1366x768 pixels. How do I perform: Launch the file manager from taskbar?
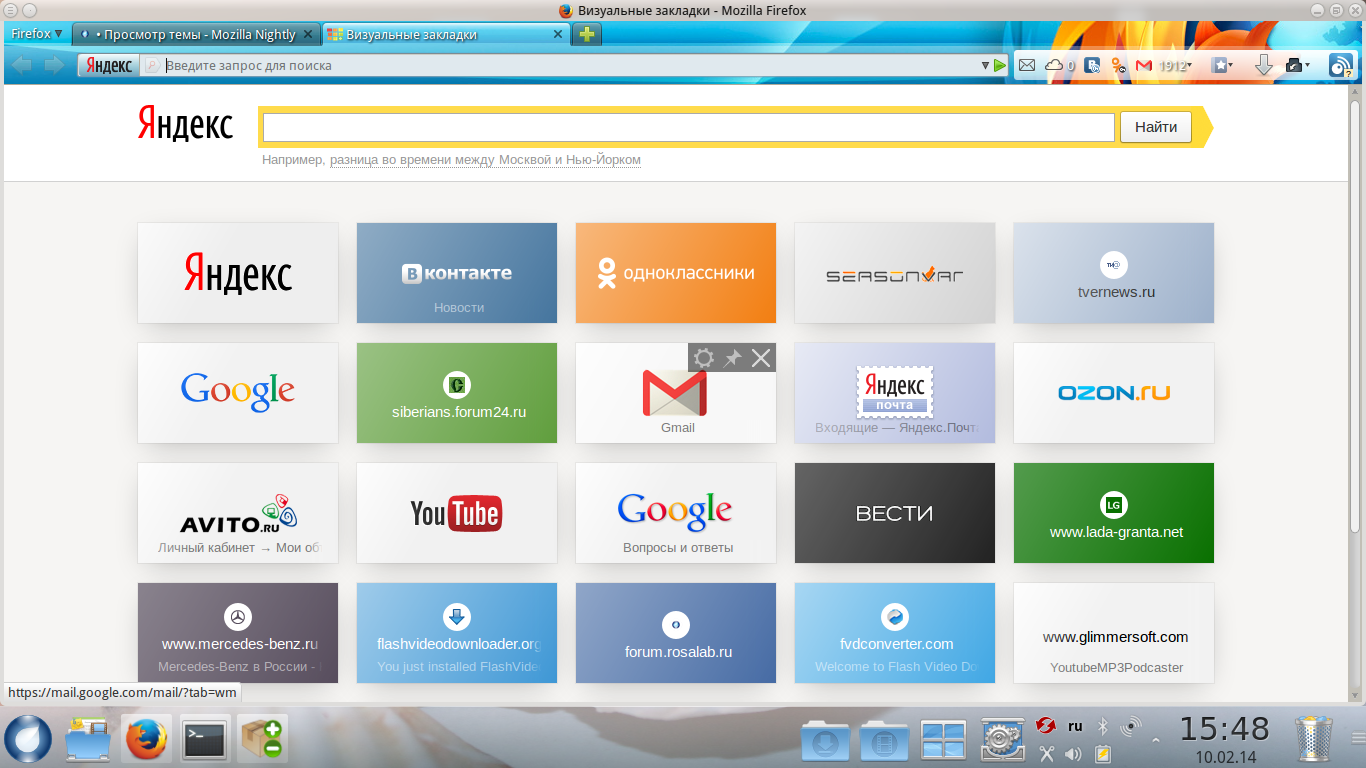[x=90, y=739]
